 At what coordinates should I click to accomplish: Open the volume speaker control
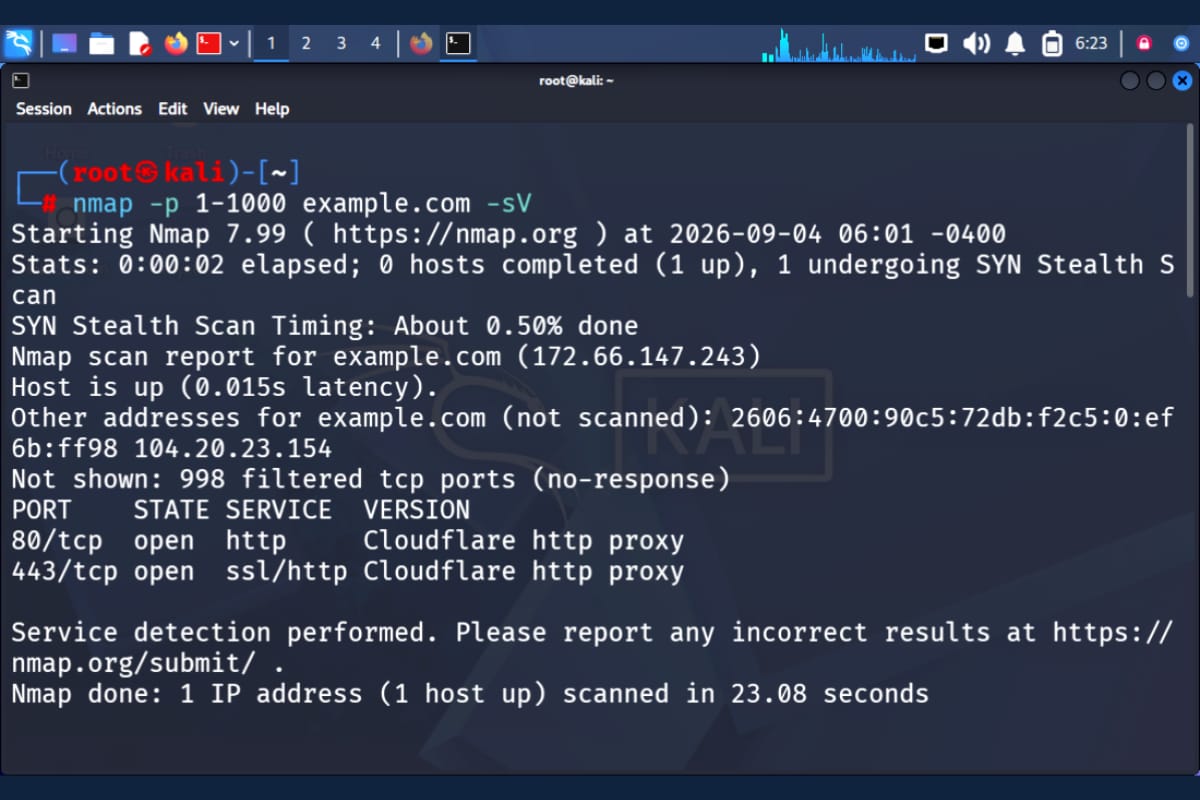pos(976,43)
